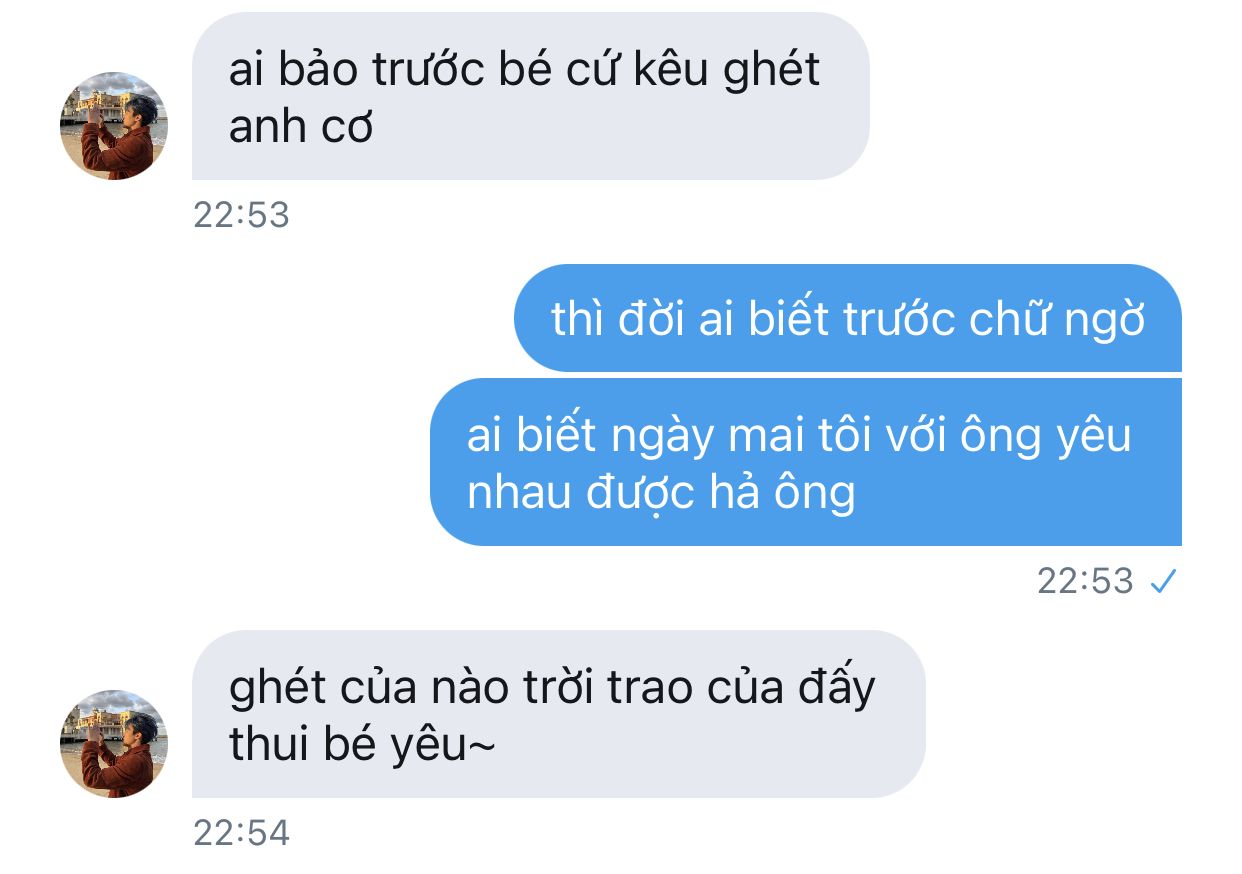
Task: Tap the blue delivered checkmark icon
Action: [x=1161, y=581]
